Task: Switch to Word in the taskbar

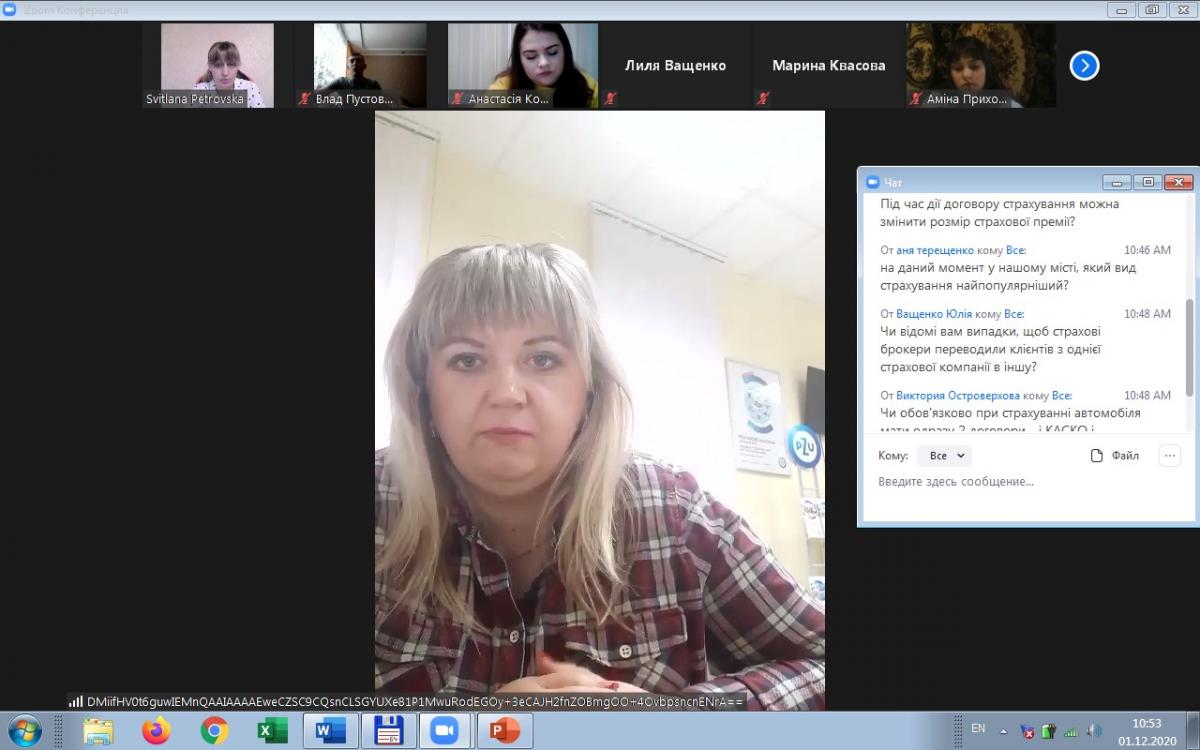Action: pyautogui.click(x=331, y=731)
